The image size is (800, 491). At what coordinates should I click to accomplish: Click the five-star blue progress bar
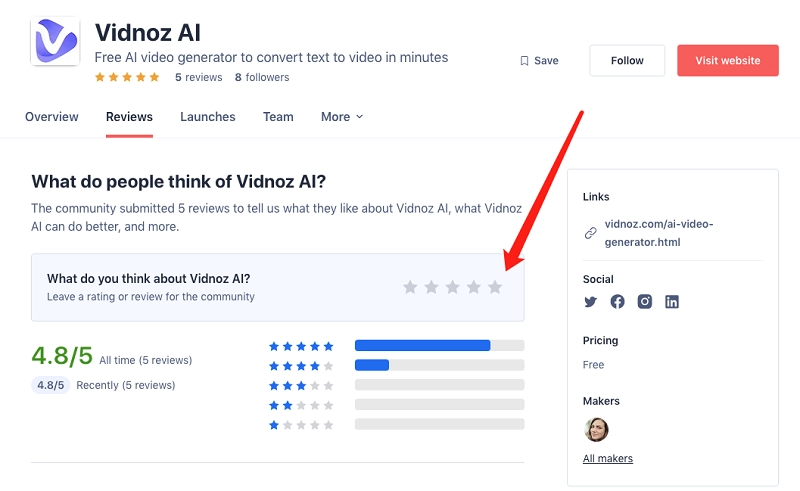pyautogui.click(x=423, y=346)
